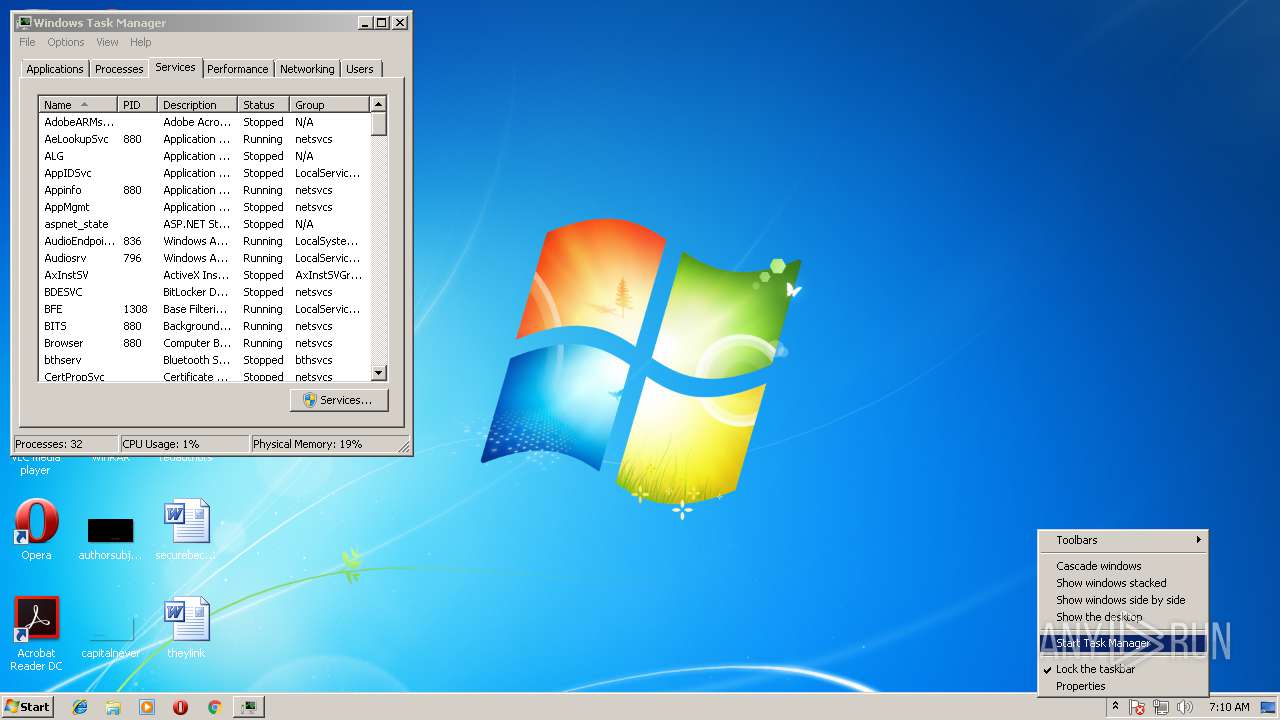
Task: Click the Start button
Action: [x=27, y=706]
